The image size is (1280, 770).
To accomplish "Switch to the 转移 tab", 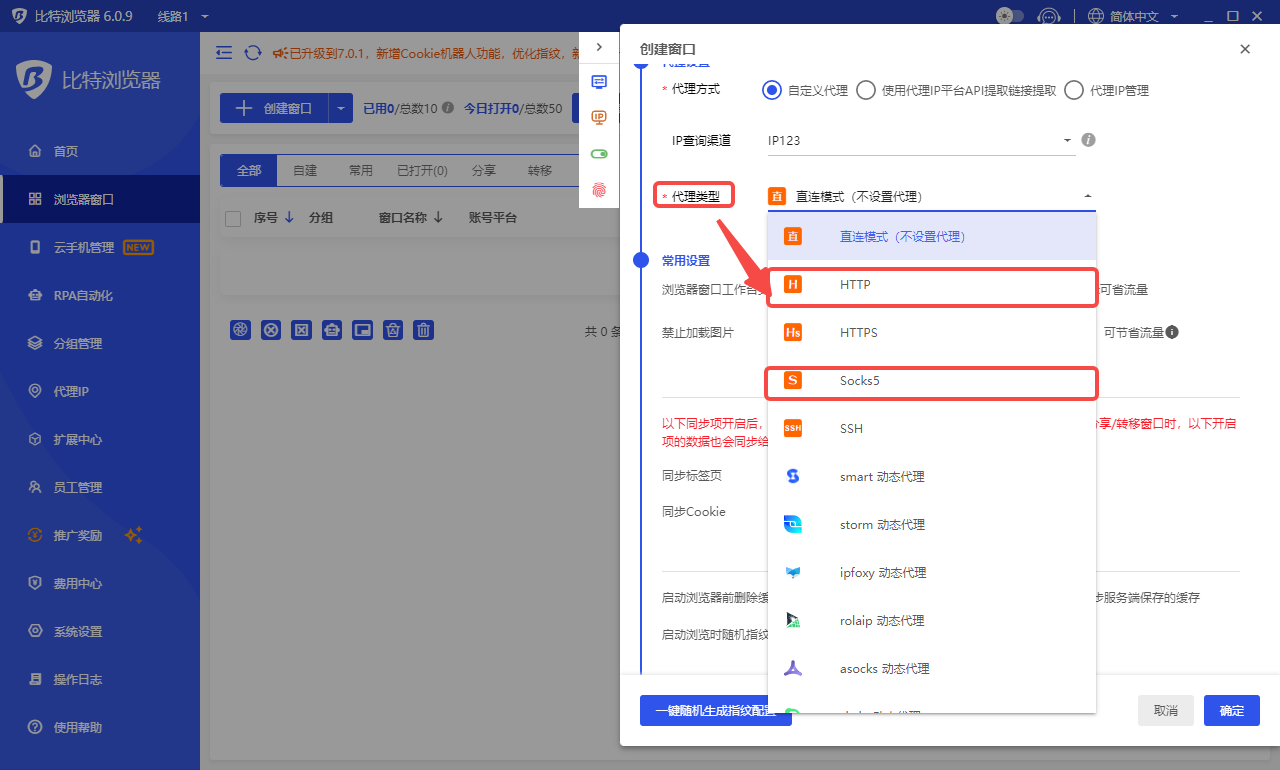I will [540, 171].
